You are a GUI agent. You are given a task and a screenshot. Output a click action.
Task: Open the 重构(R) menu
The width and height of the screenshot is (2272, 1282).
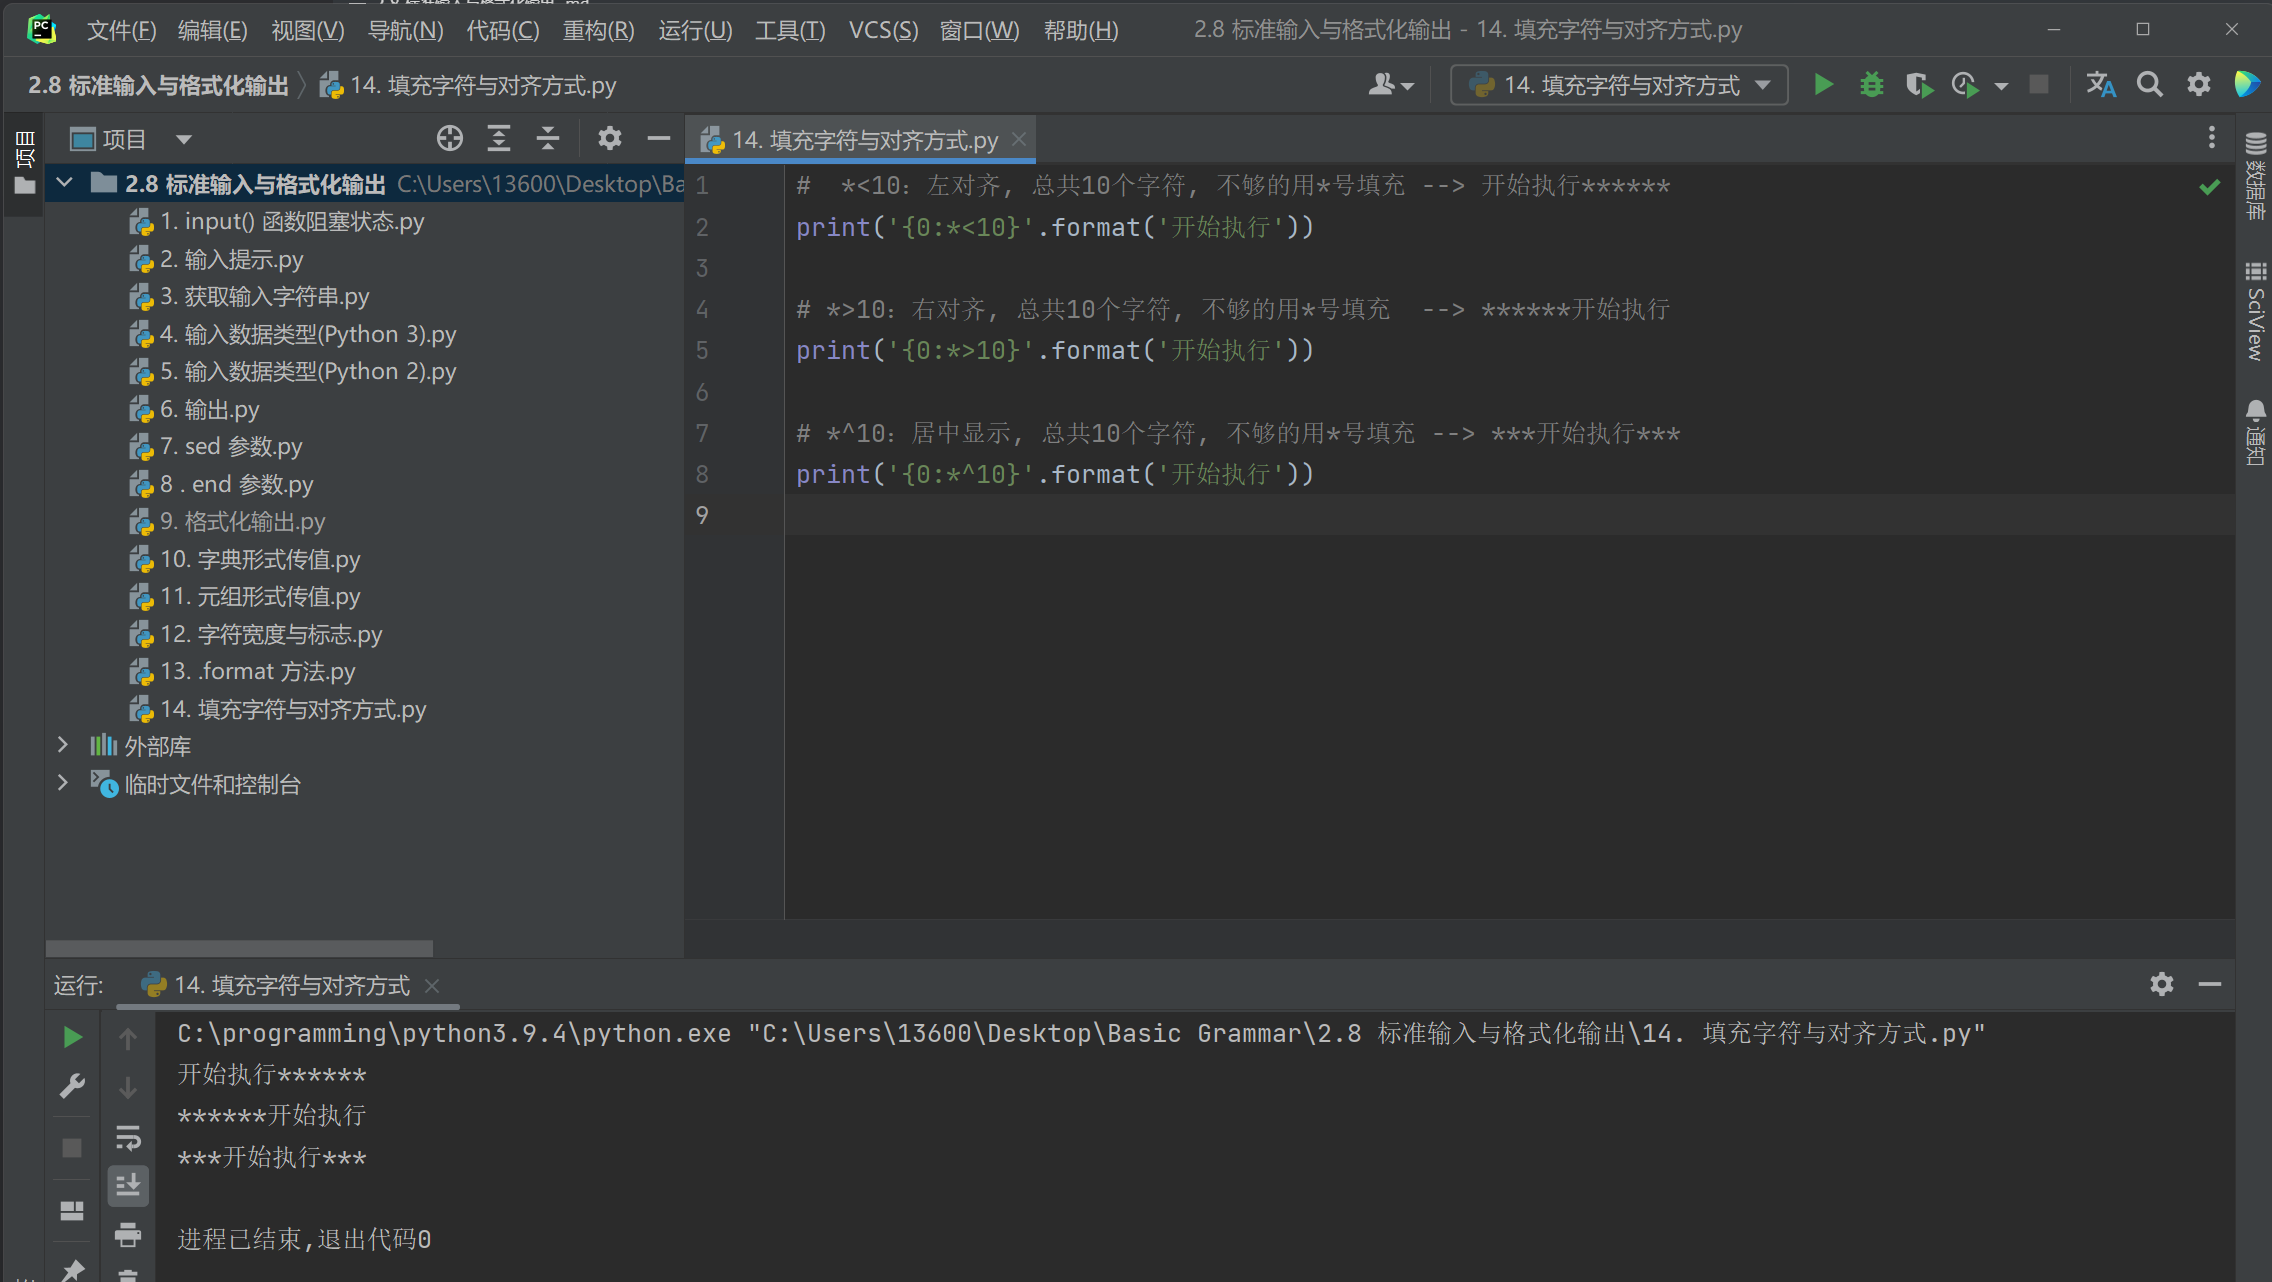[x=598, y=30]
